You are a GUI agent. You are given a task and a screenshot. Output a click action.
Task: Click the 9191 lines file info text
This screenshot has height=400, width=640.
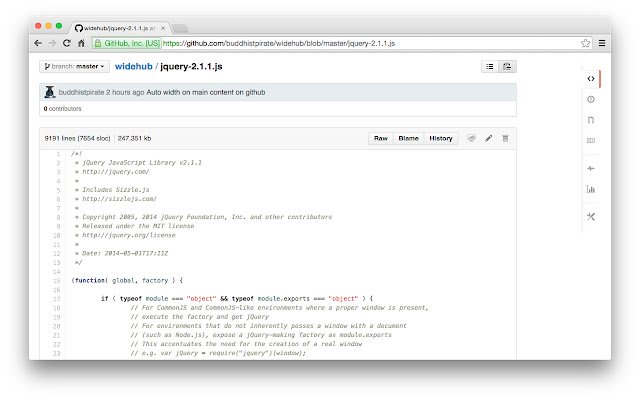point(78,138)
